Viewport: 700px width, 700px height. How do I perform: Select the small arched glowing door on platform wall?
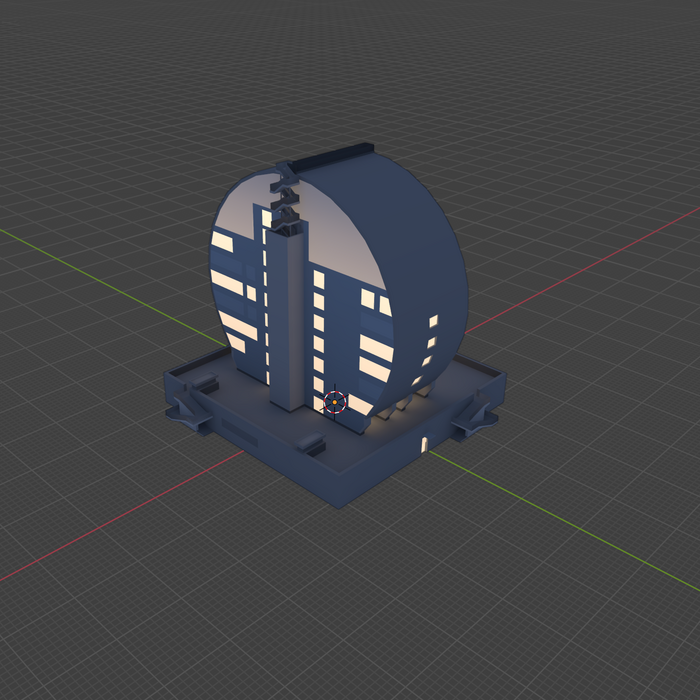[424, 444]
